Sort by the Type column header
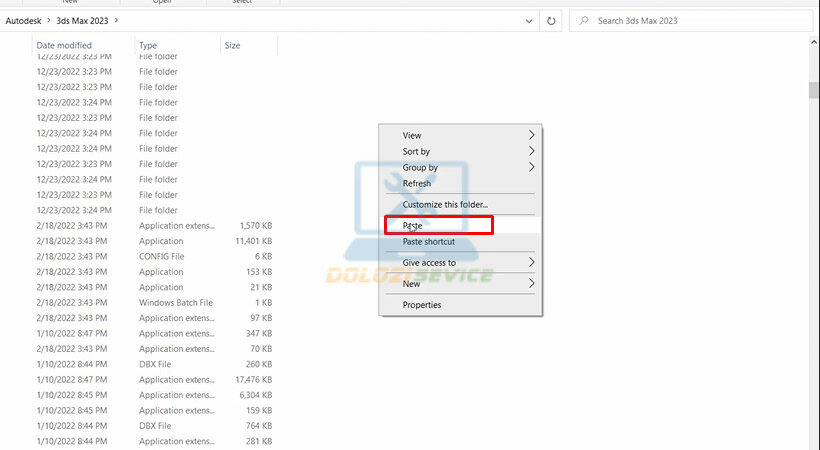The width and height of the screenshot is (820, 450). pyautogui.click(x=148, y=46)
